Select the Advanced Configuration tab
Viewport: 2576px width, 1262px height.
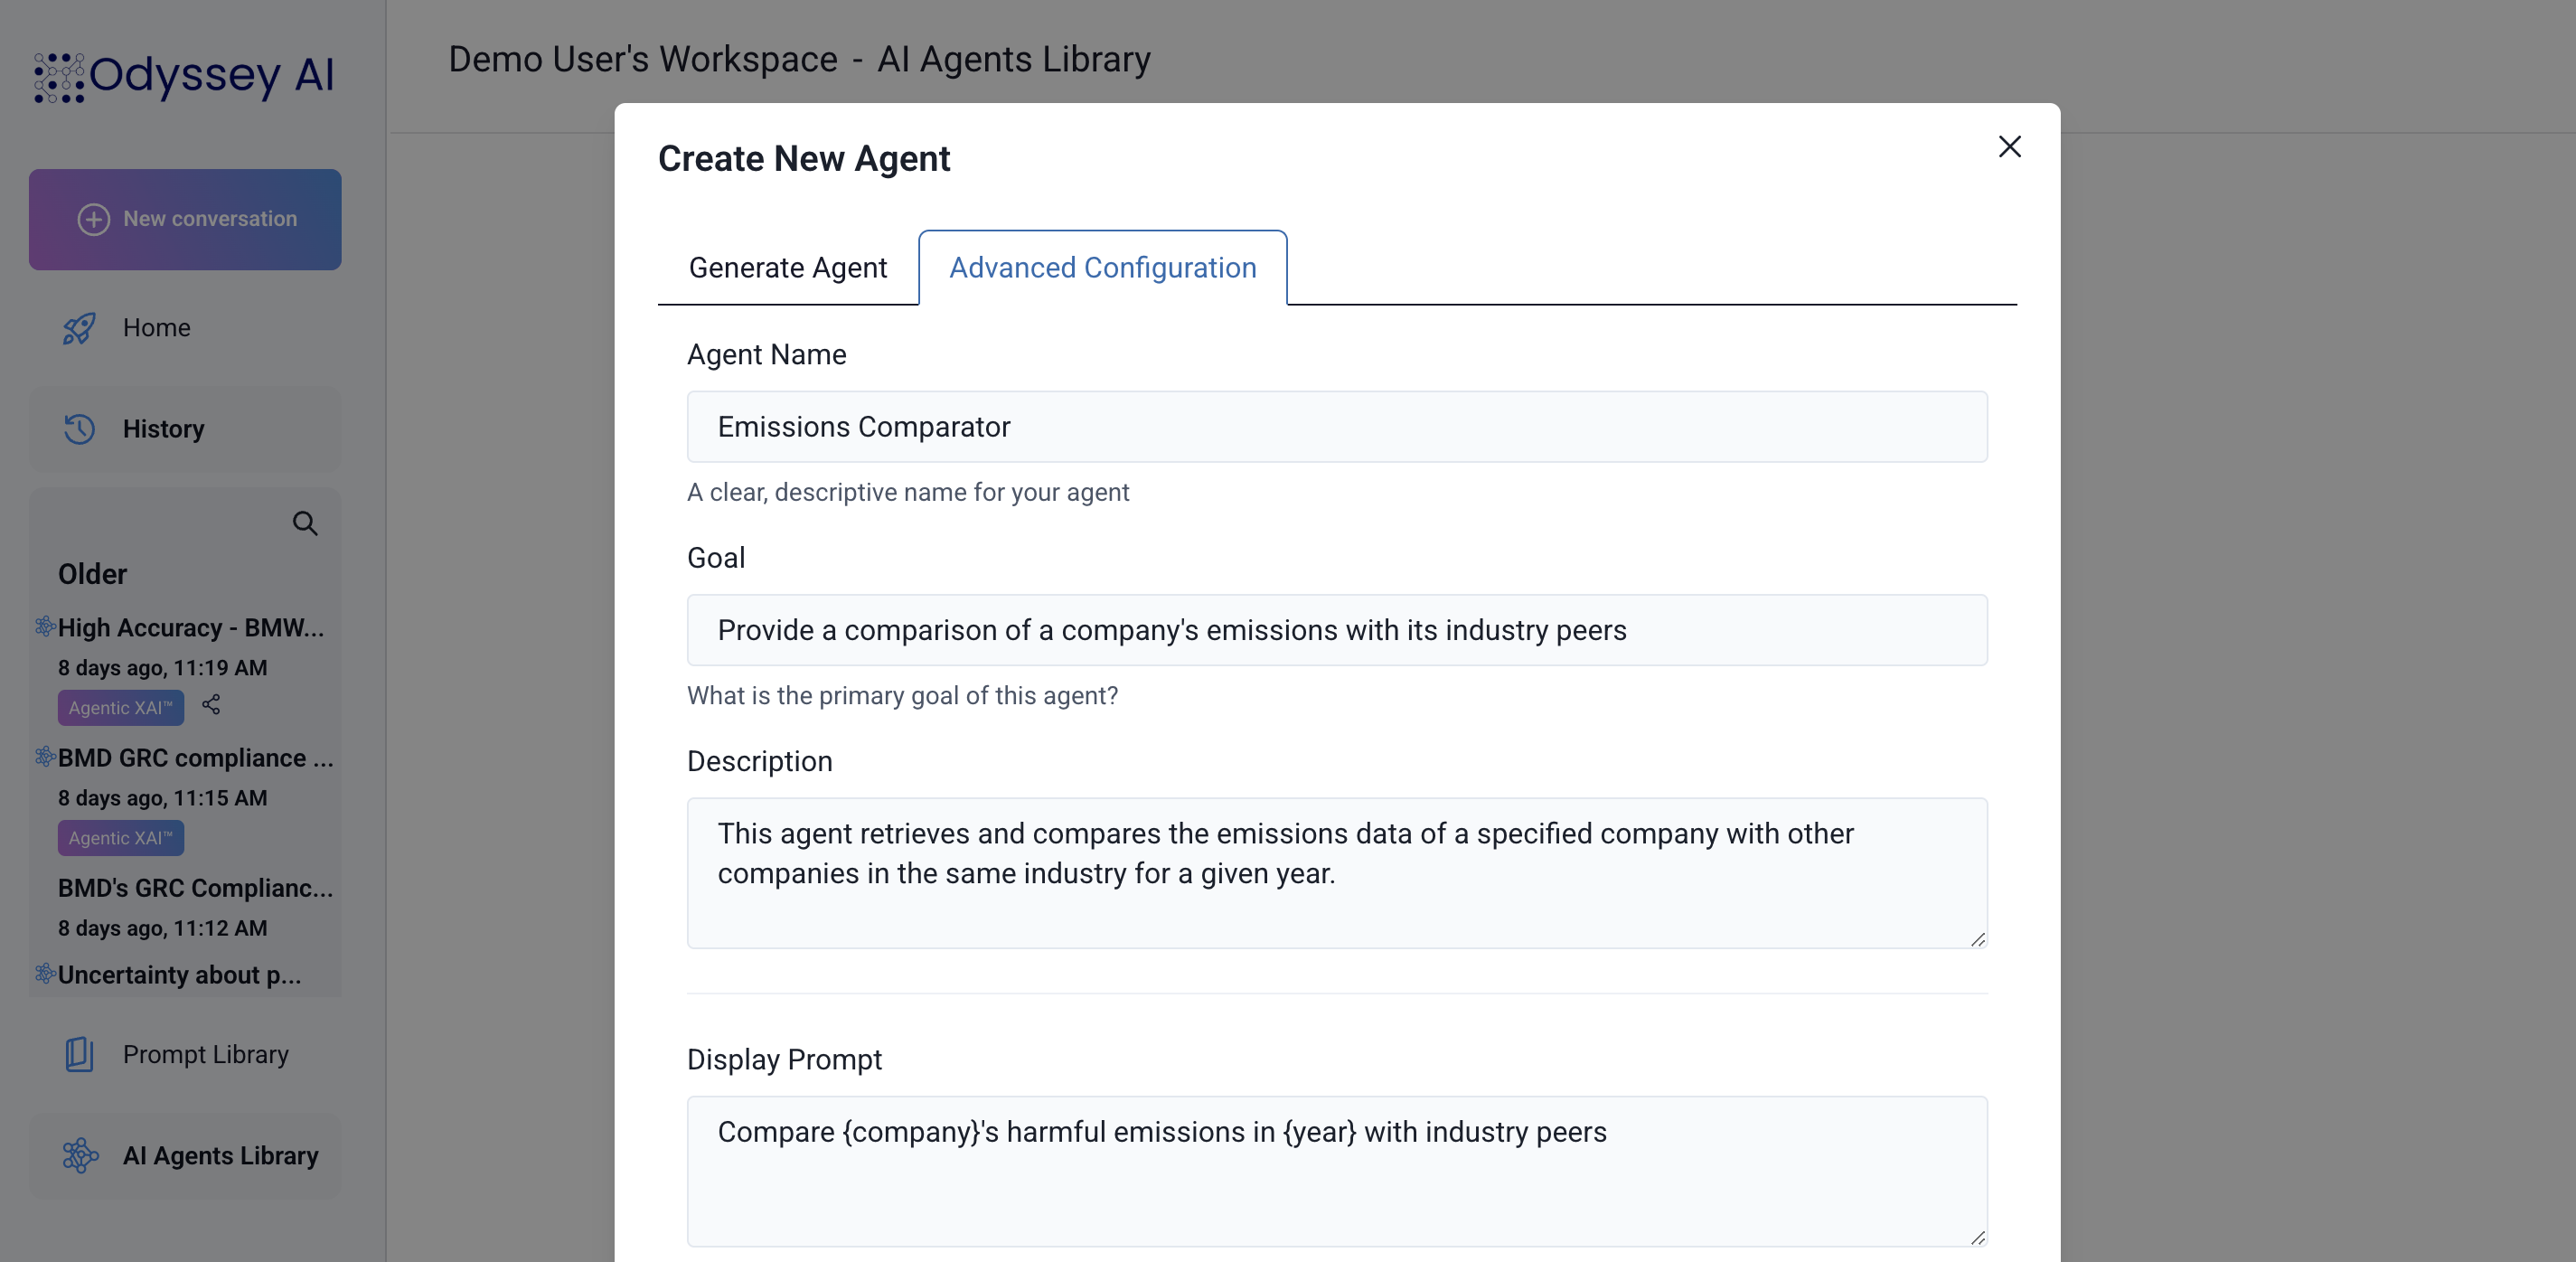coord(1102,268)
